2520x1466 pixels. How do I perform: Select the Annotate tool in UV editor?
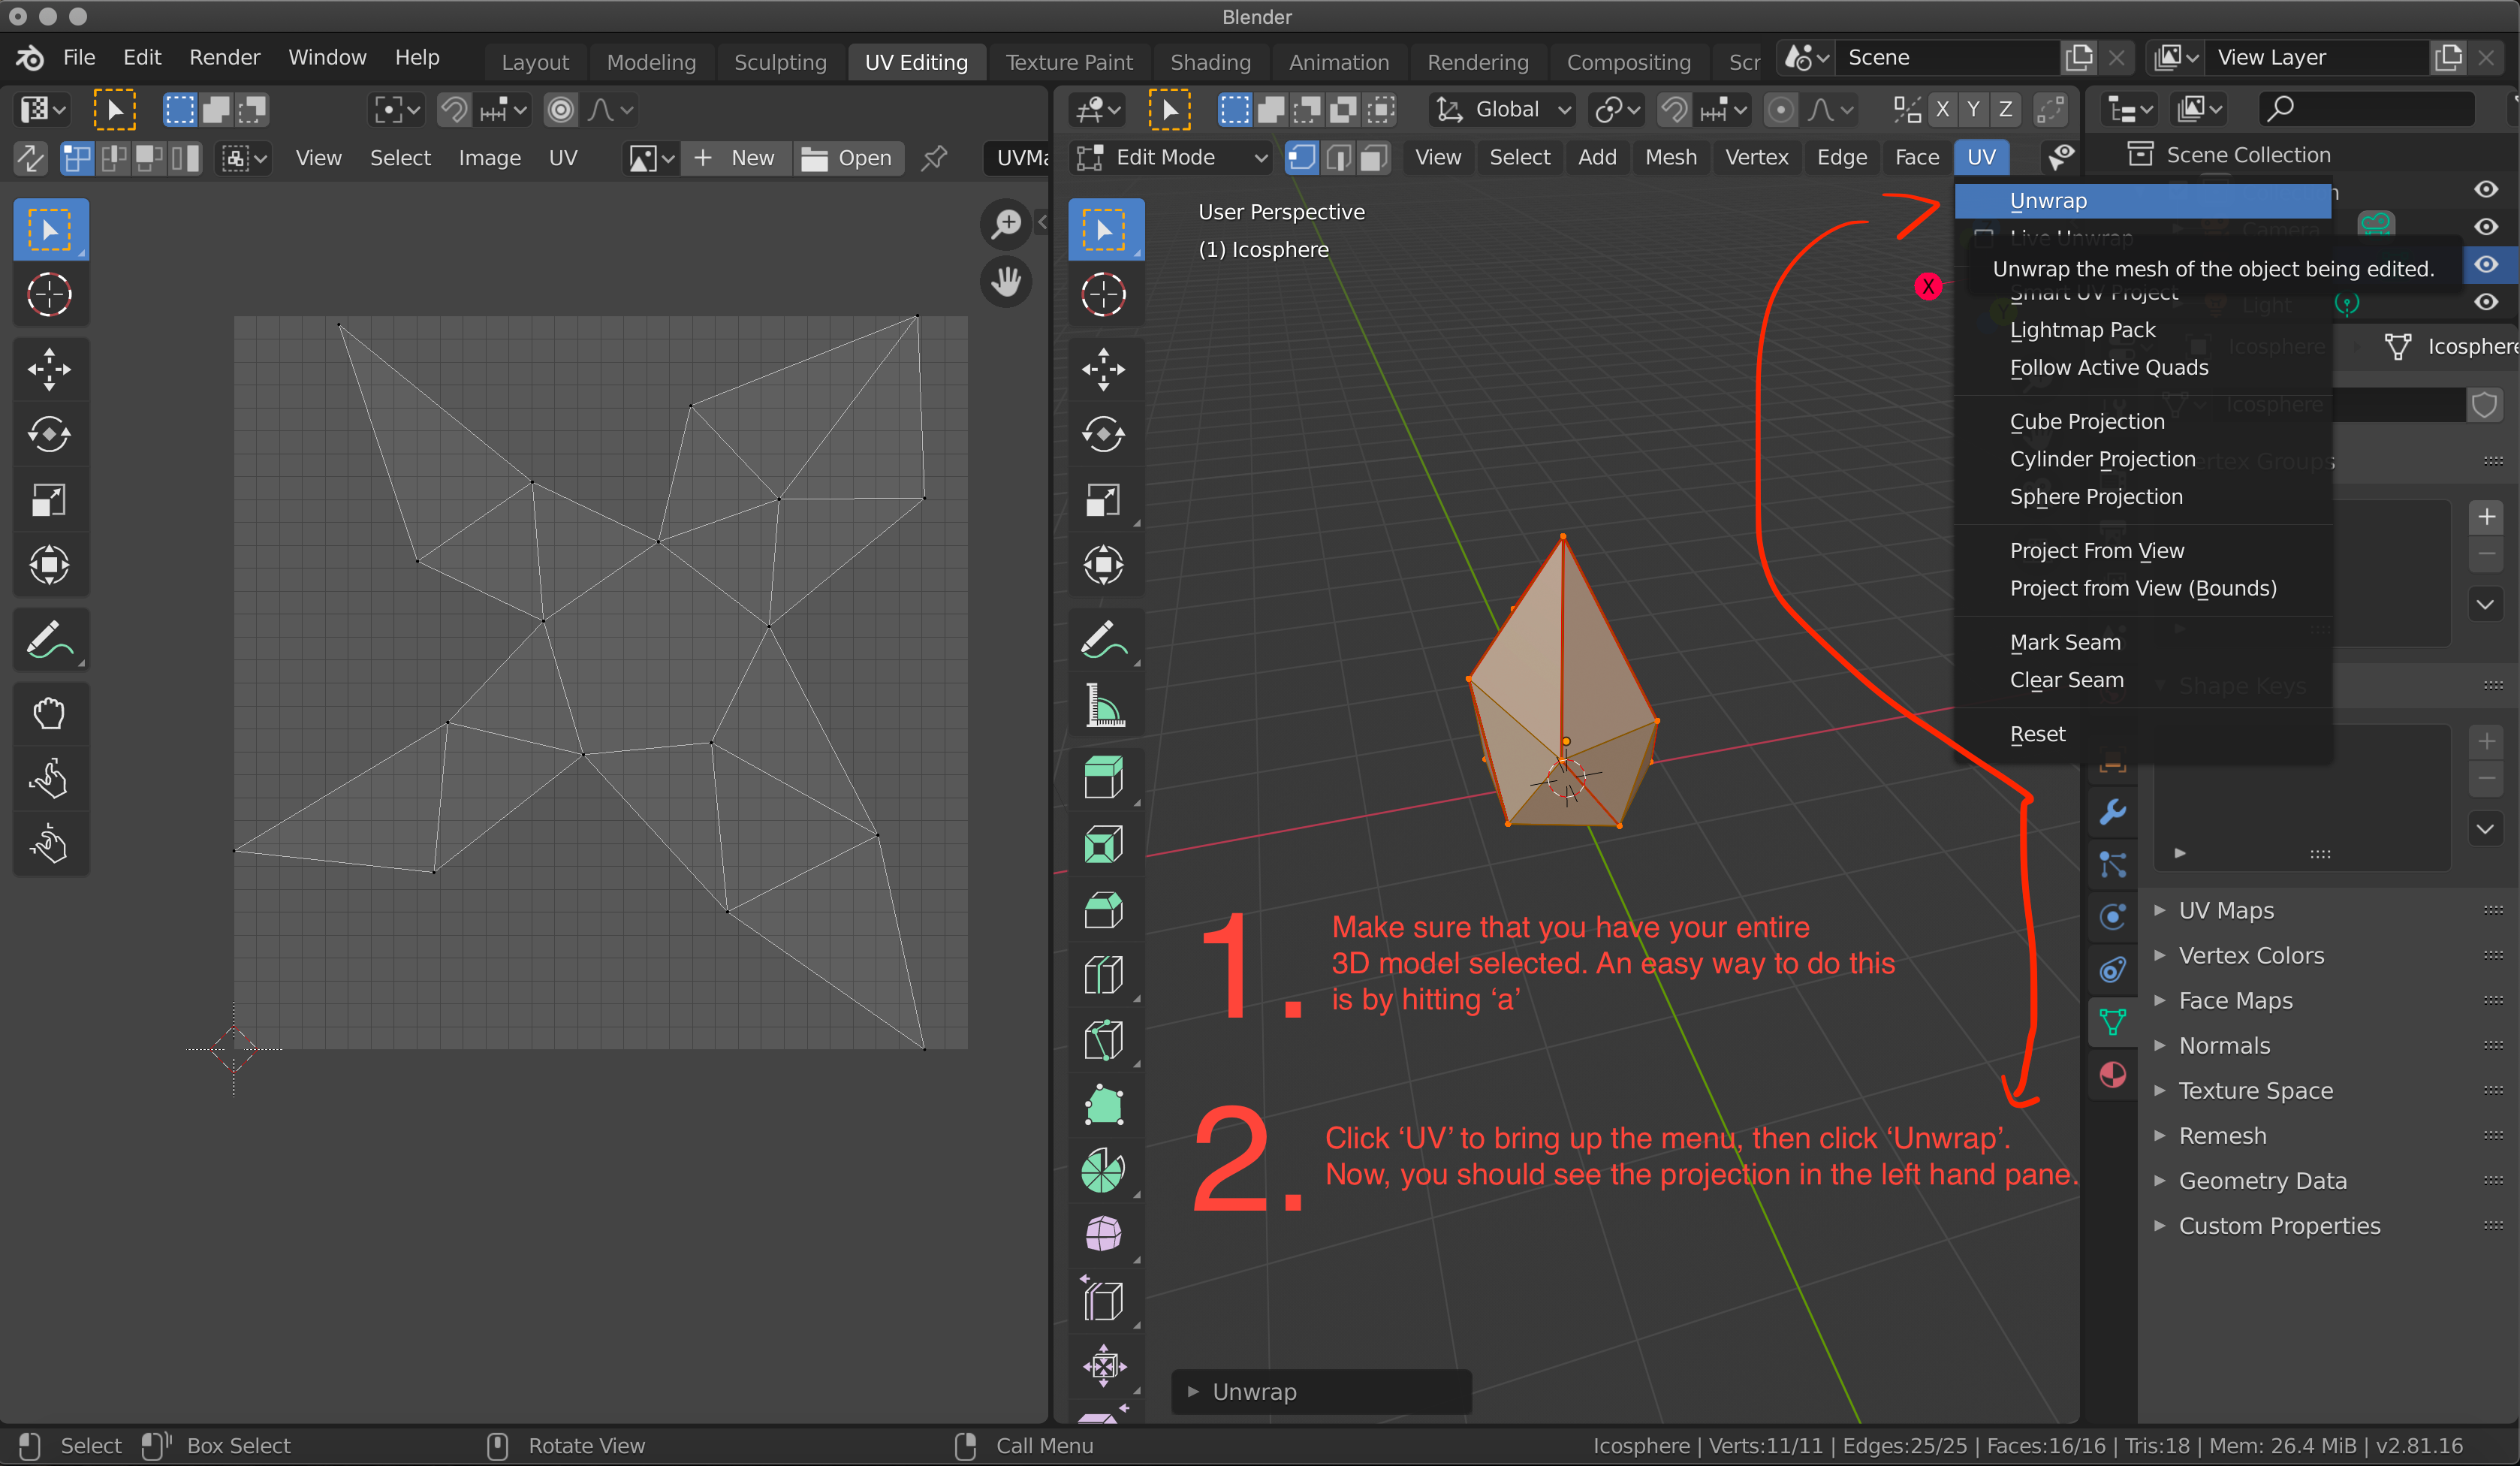tap(50, 640)
